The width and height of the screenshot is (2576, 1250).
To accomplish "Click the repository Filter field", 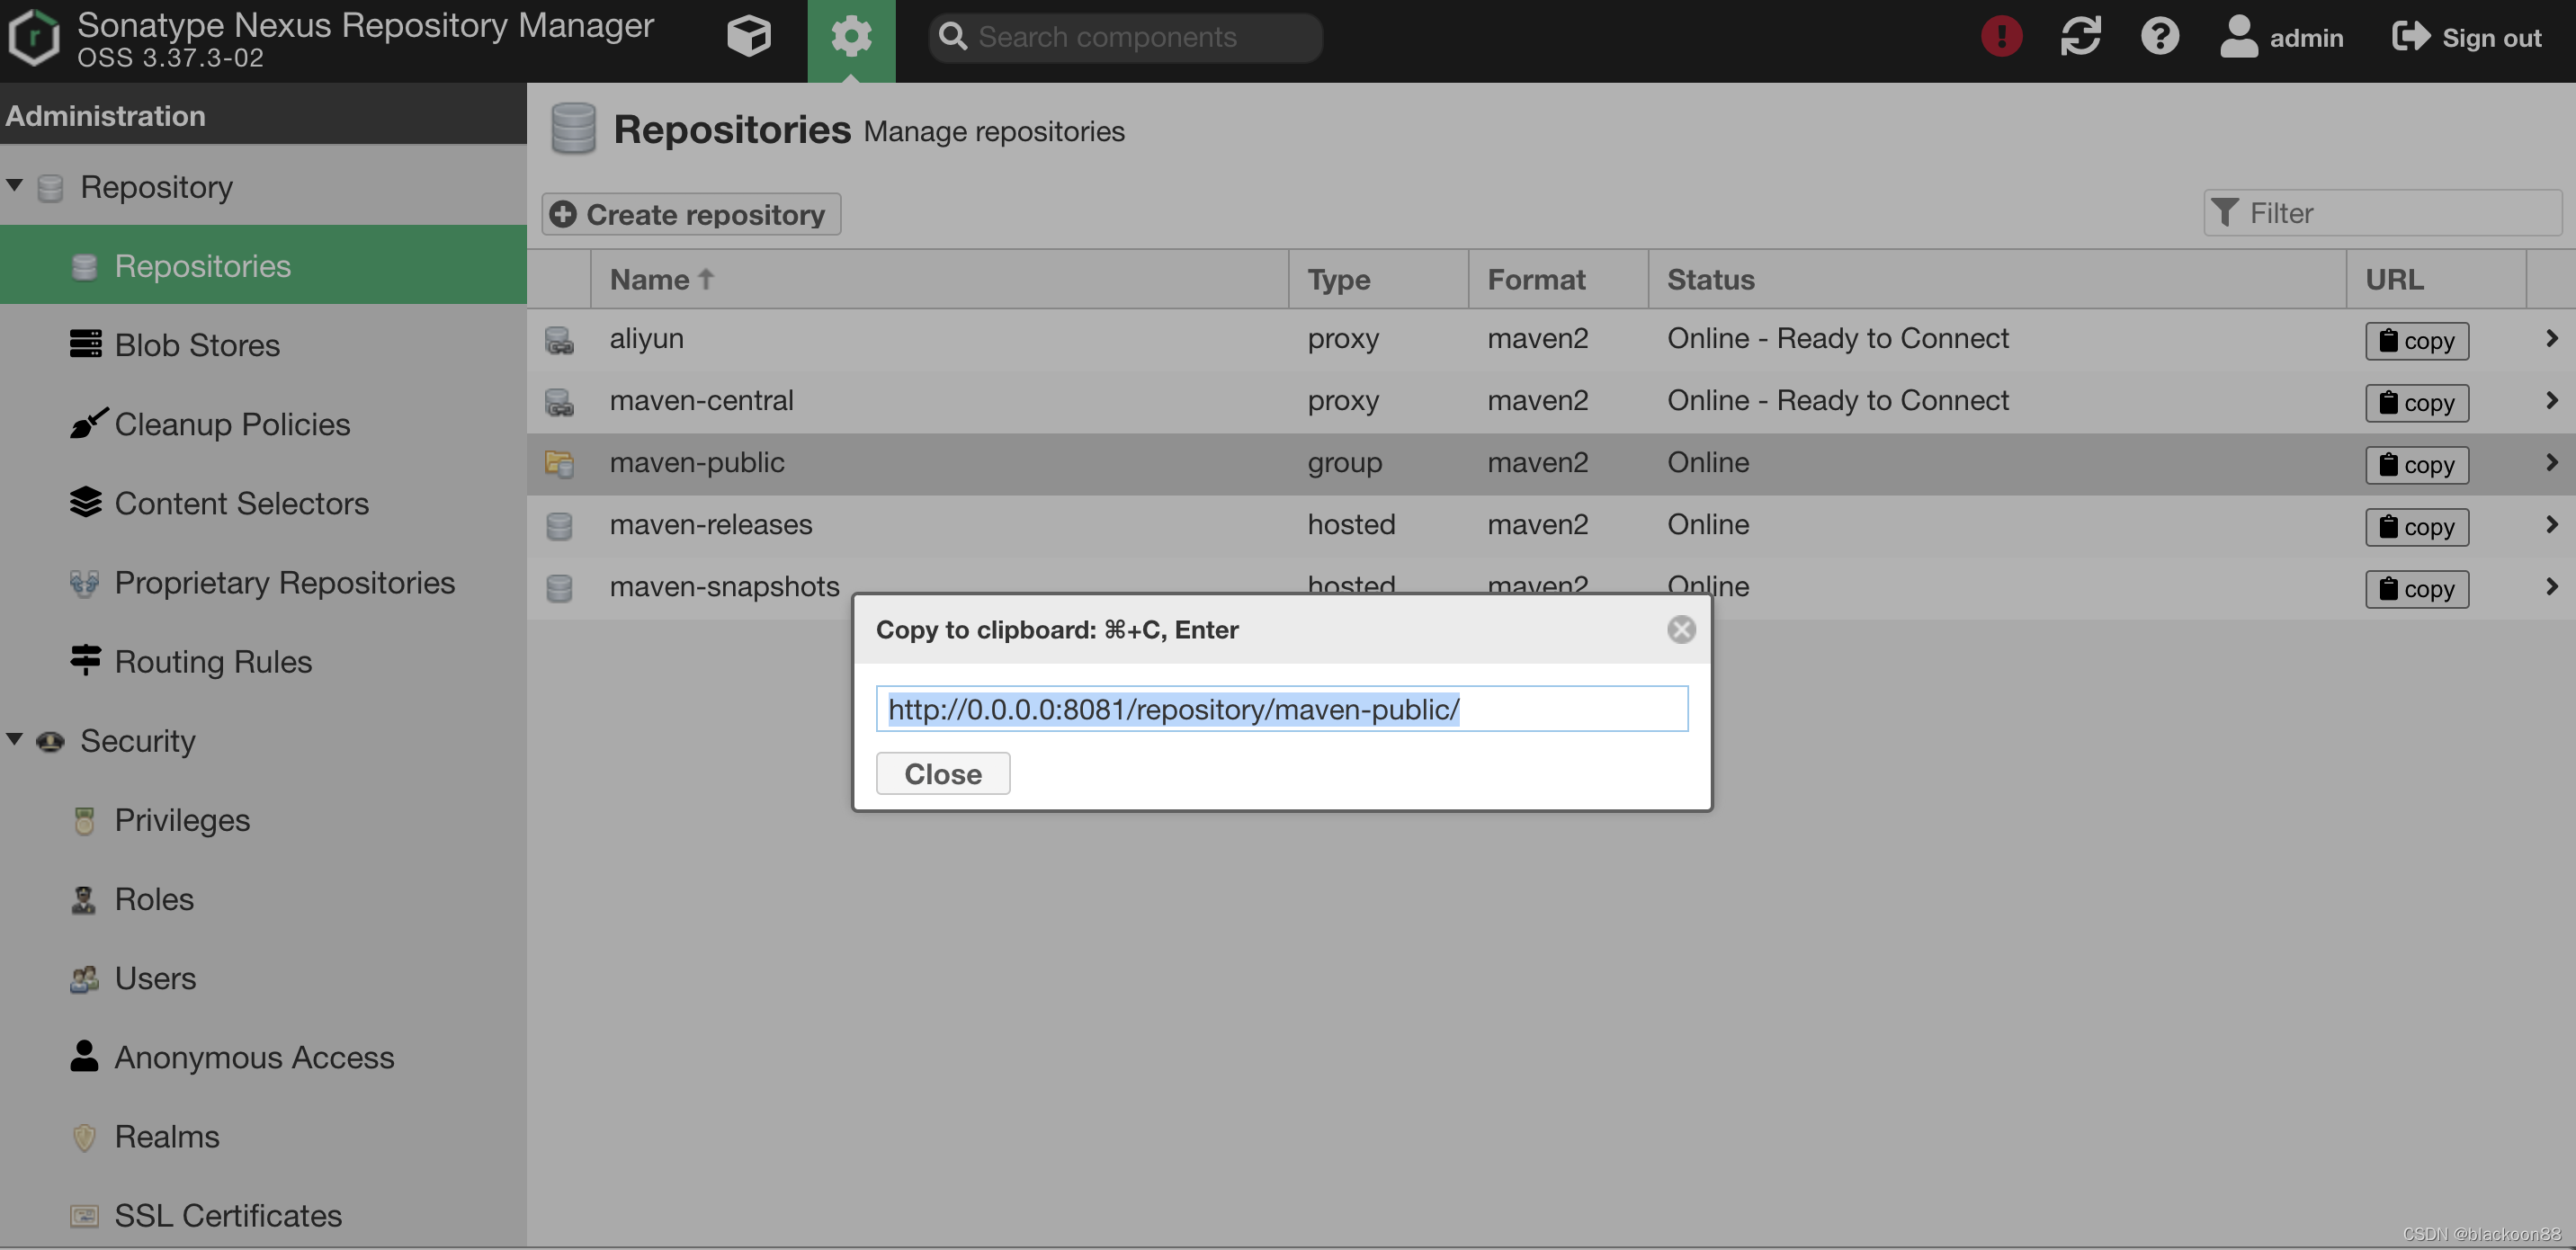I will pos(2382,212).
